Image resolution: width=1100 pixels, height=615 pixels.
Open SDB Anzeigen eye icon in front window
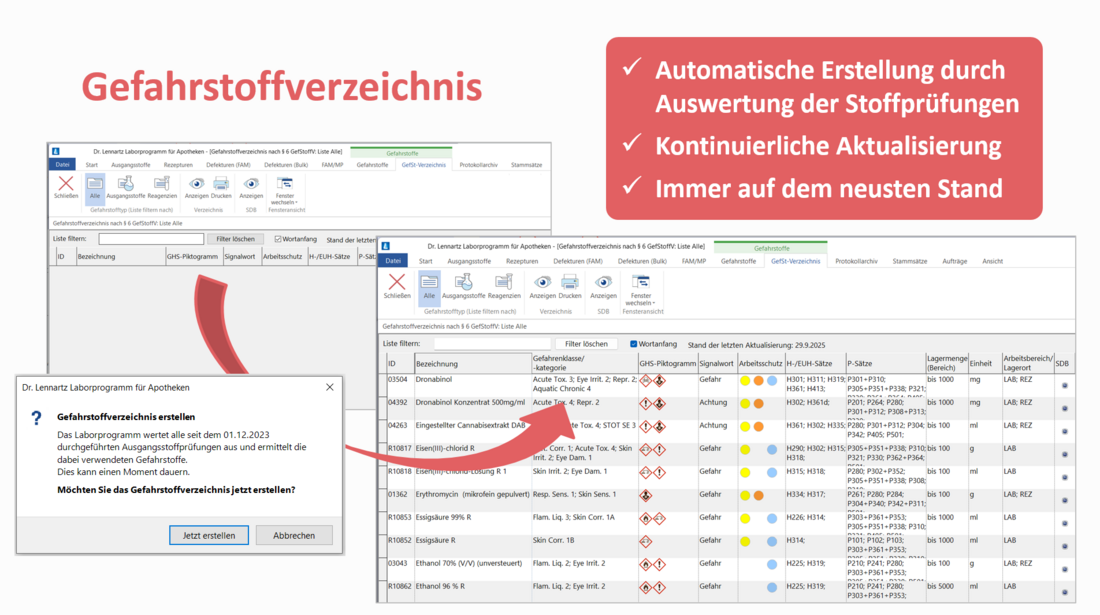(603, 284)
